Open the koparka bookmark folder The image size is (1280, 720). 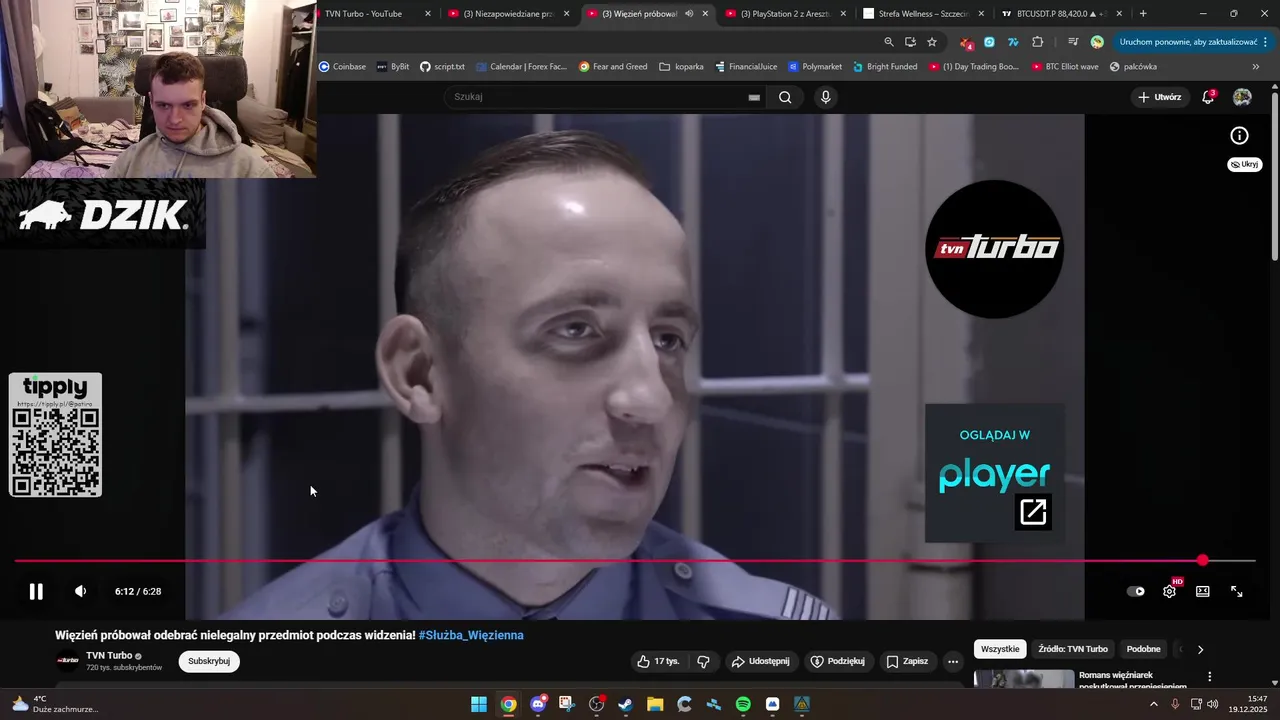click(681, 67)
